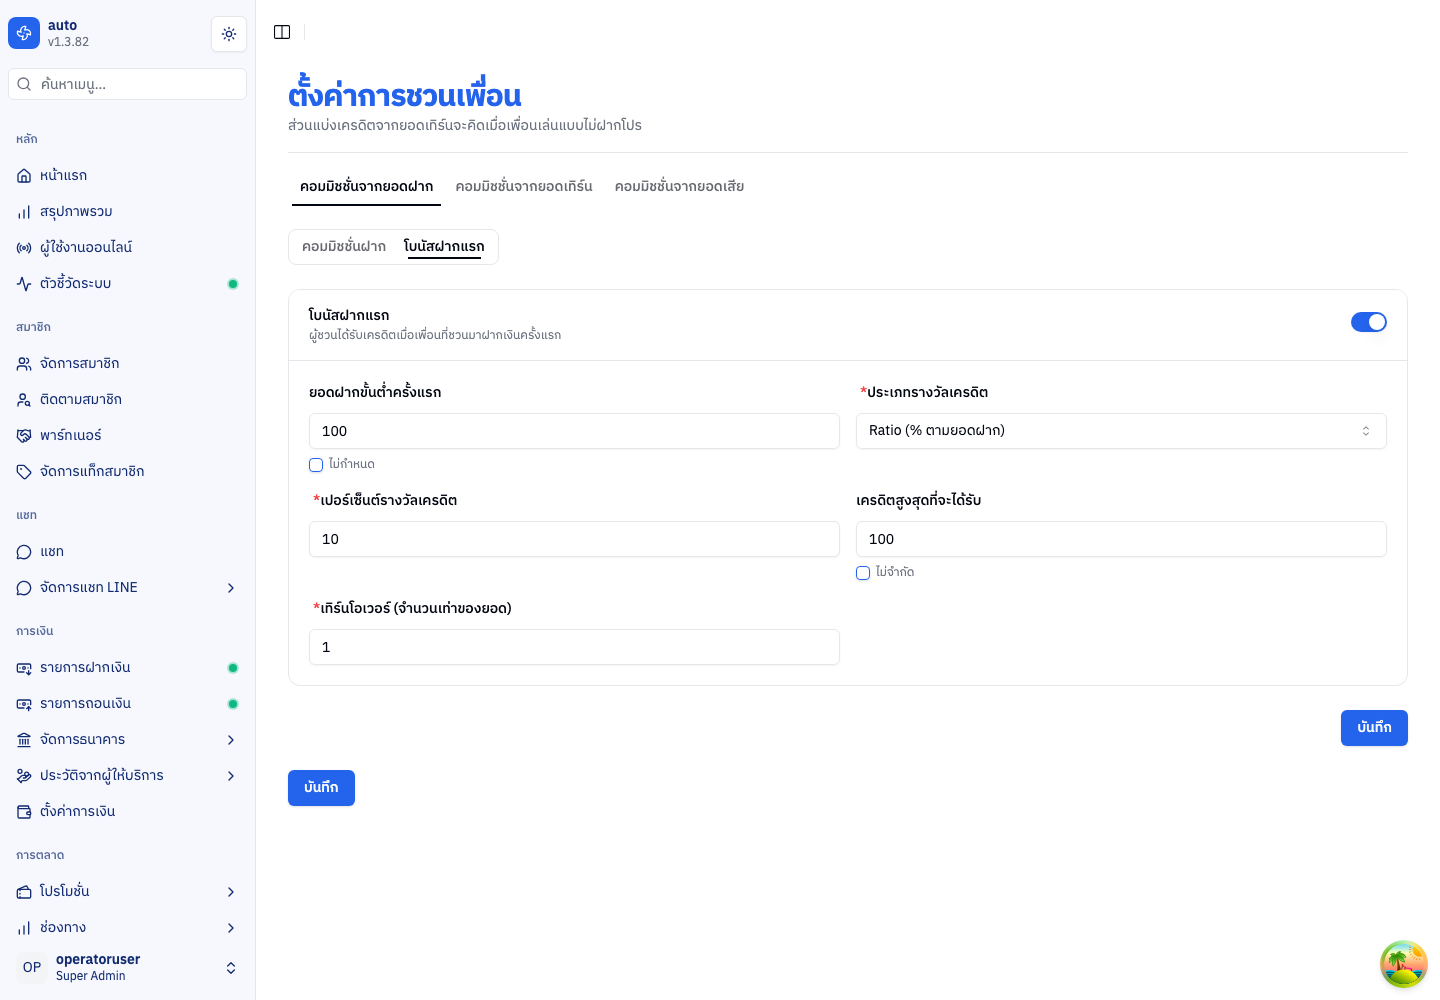Open จัดการสมาชิก users icon
This screenshot has height=1000, width=1440.
[x=24, y=364]
